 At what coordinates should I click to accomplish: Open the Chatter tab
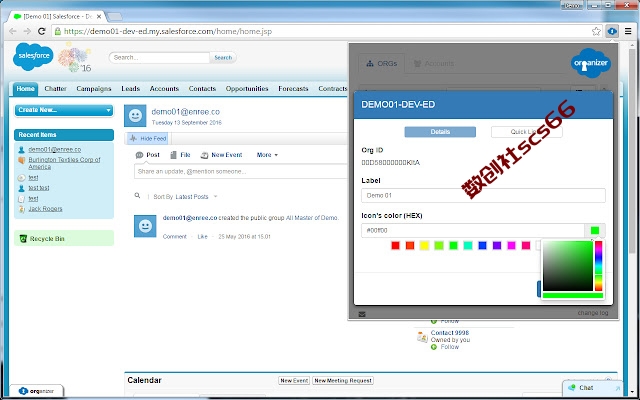(56, 89)
